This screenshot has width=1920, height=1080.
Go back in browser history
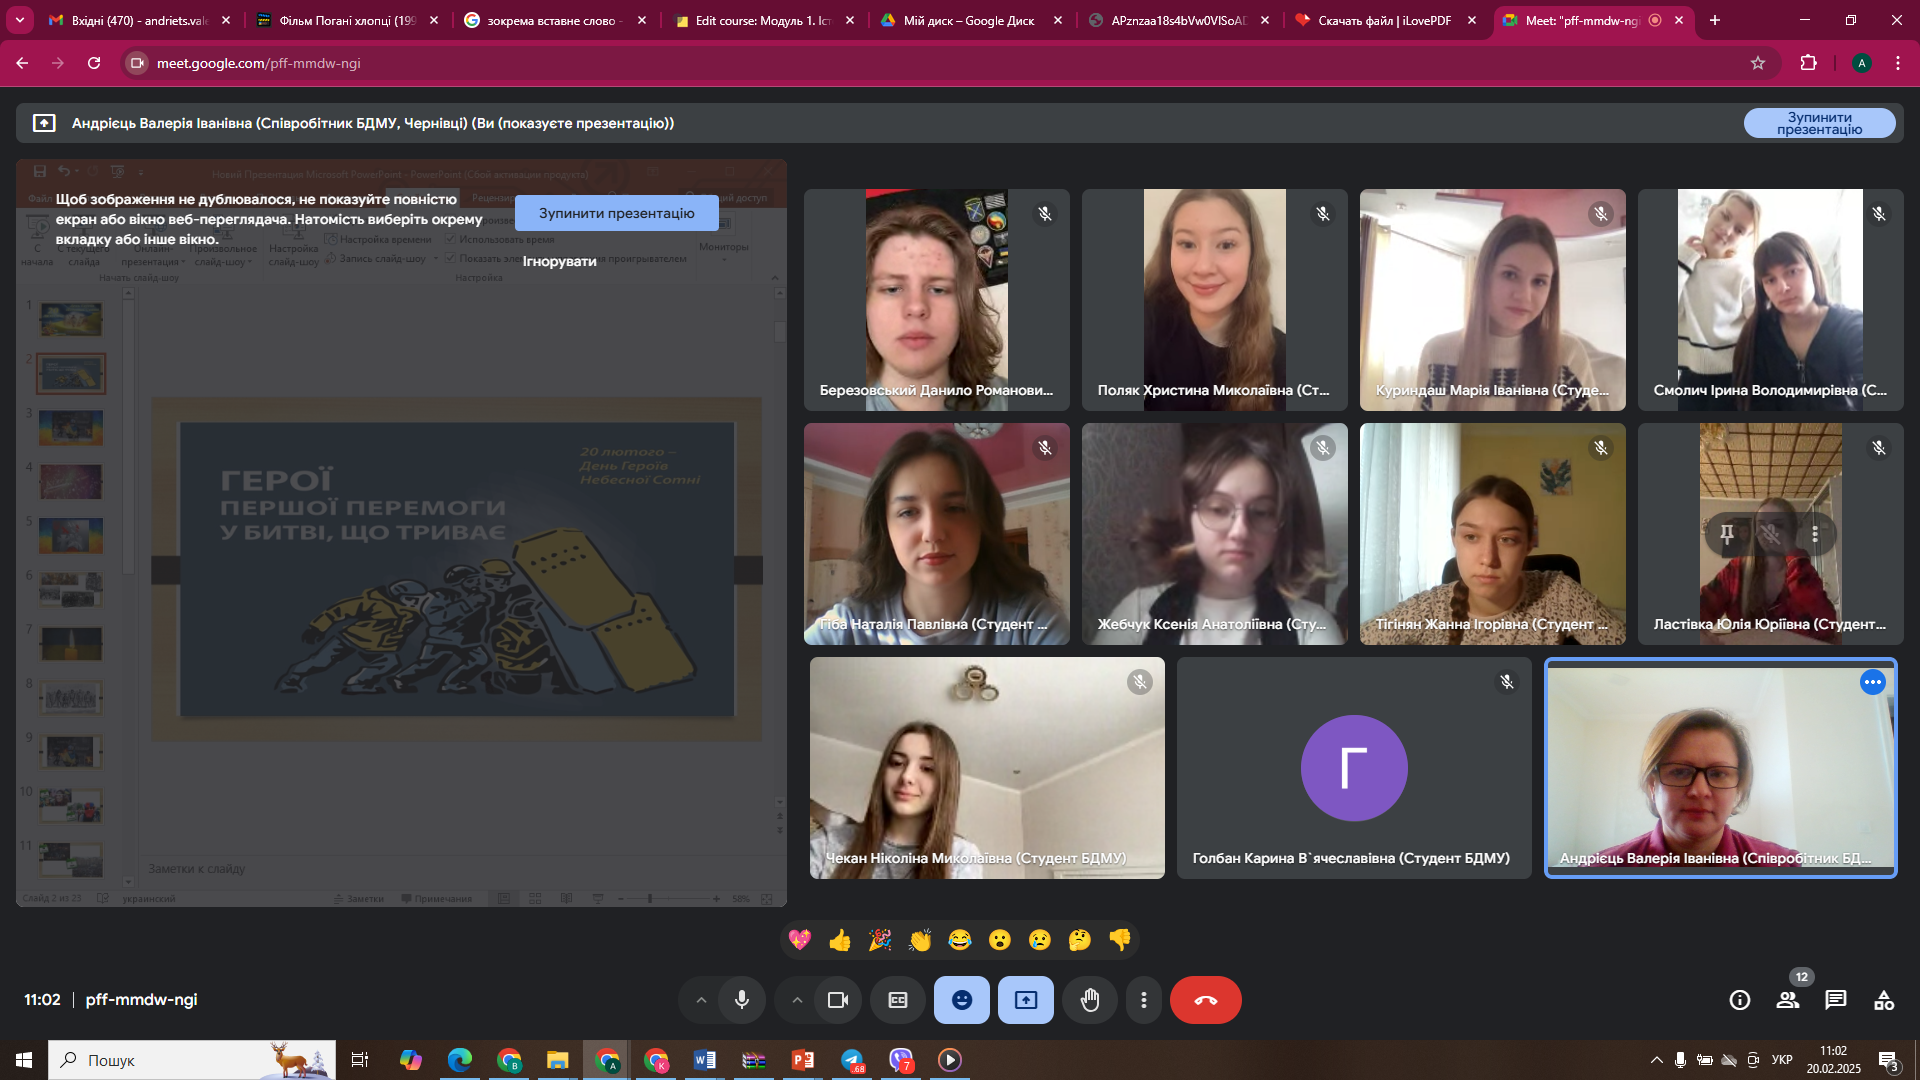pos(22,63)
